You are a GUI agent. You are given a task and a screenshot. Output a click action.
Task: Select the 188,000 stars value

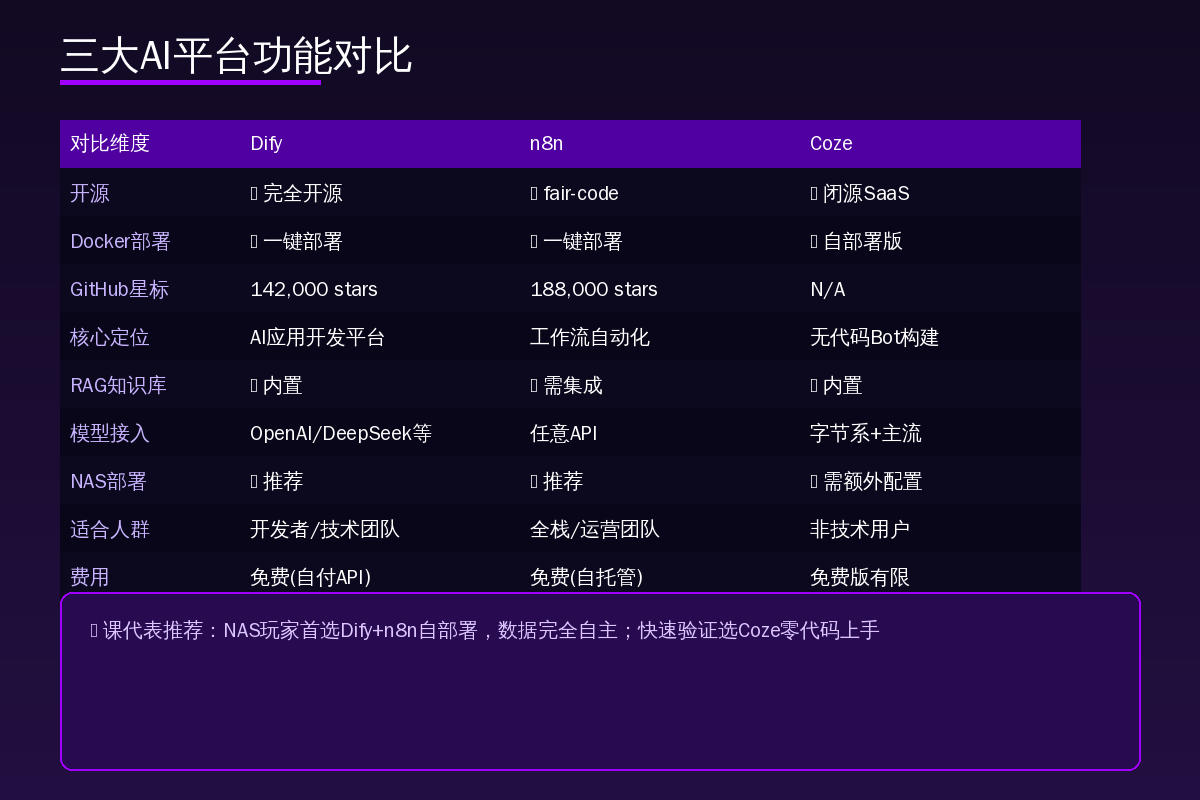594,289
